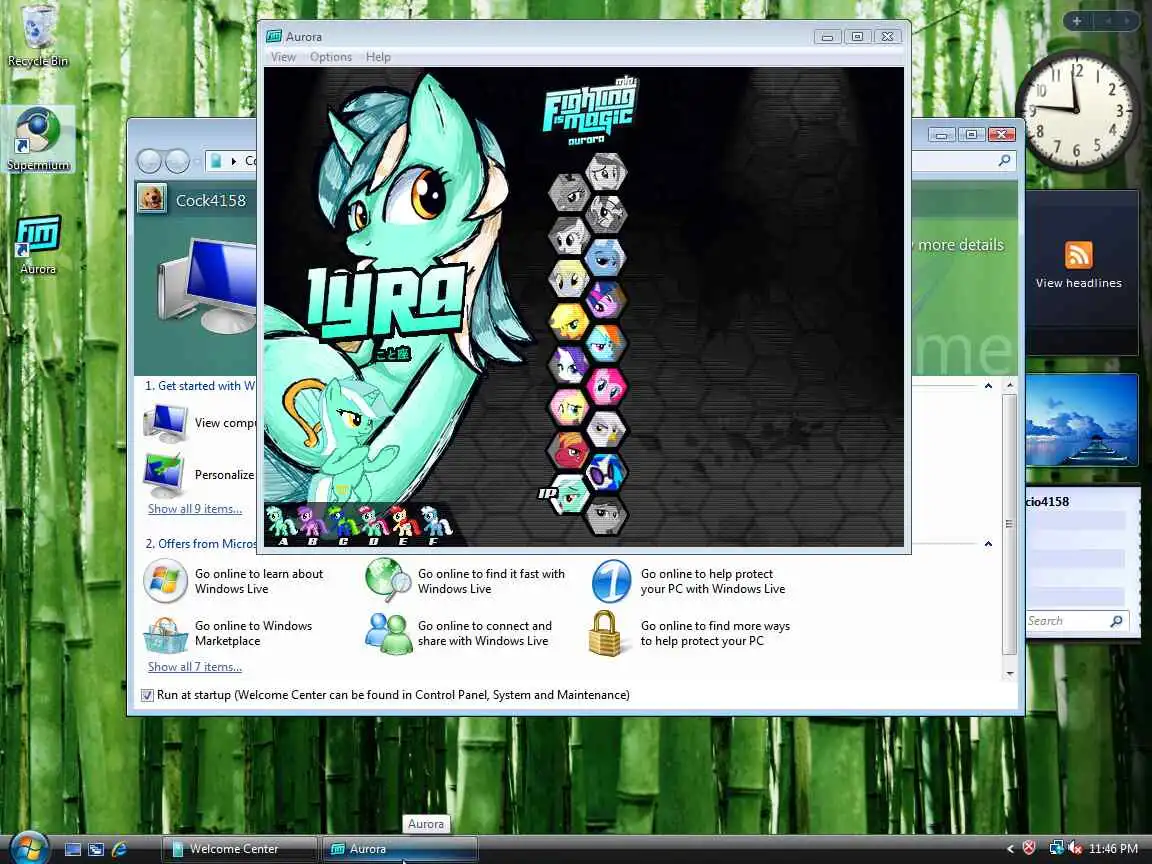Collapse the Get started with Windows section

(x=988, y=386)
